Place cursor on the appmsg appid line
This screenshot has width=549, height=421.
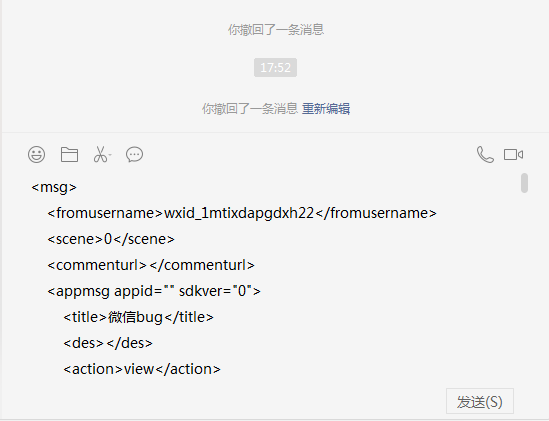click(154, 291)
